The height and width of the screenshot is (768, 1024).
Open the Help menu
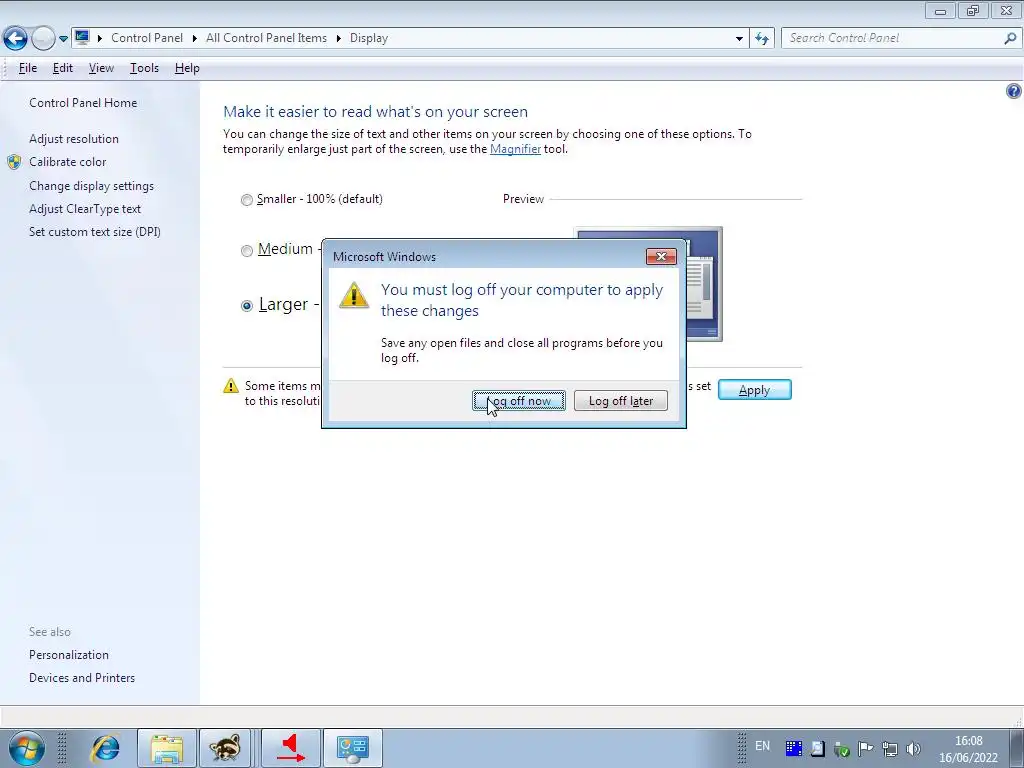[187, 68]
